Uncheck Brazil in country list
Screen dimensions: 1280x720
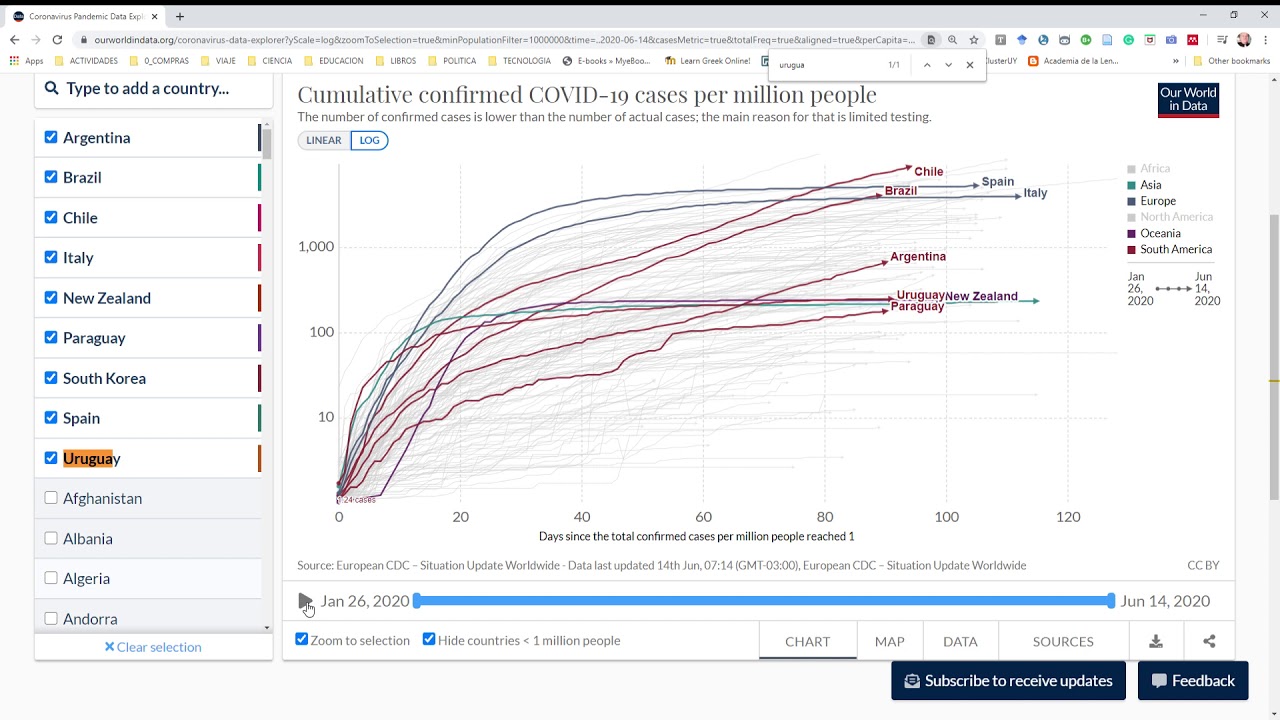tap(51, 177)
